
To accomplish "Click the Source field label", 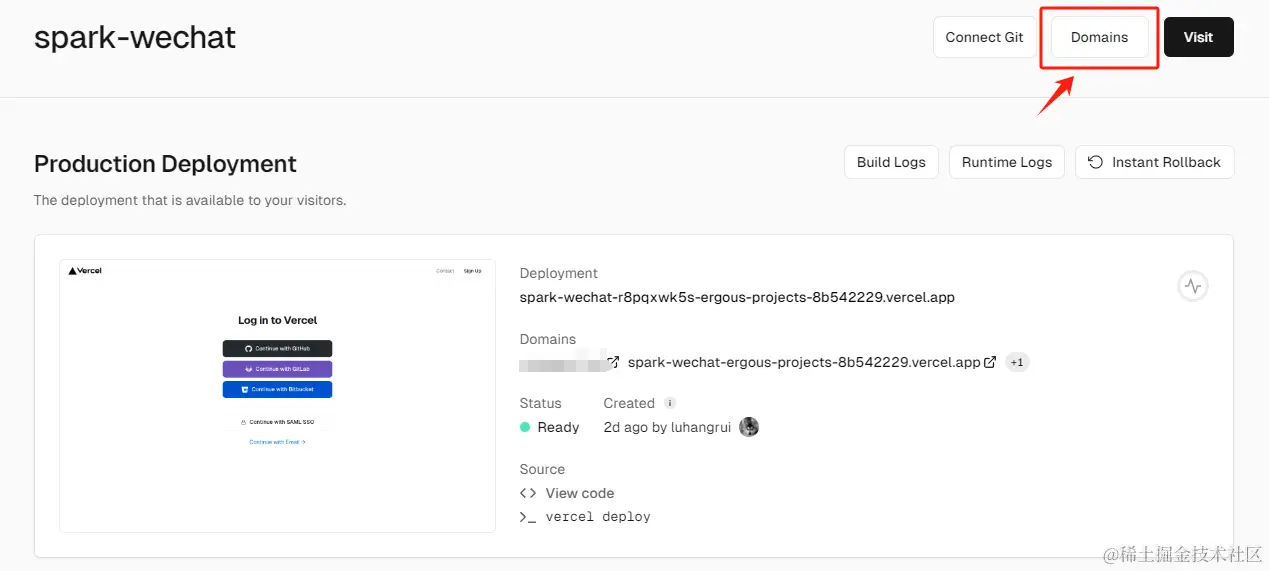I will (542, 469).
